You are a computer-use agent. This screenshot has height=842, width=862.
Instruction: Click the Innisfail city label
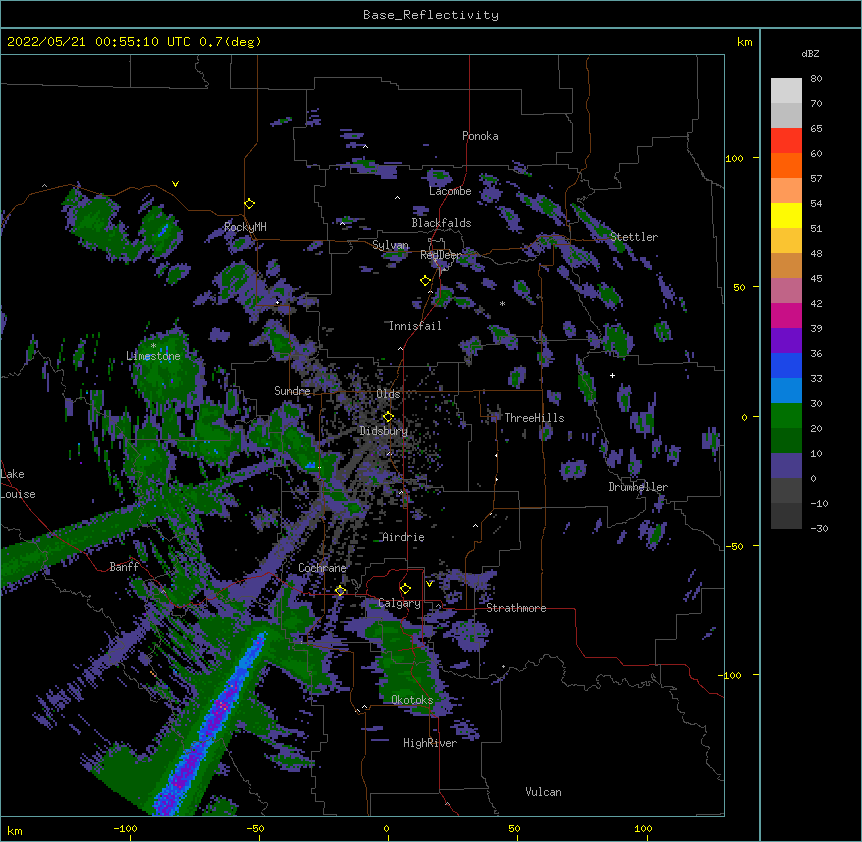[415, 326]
